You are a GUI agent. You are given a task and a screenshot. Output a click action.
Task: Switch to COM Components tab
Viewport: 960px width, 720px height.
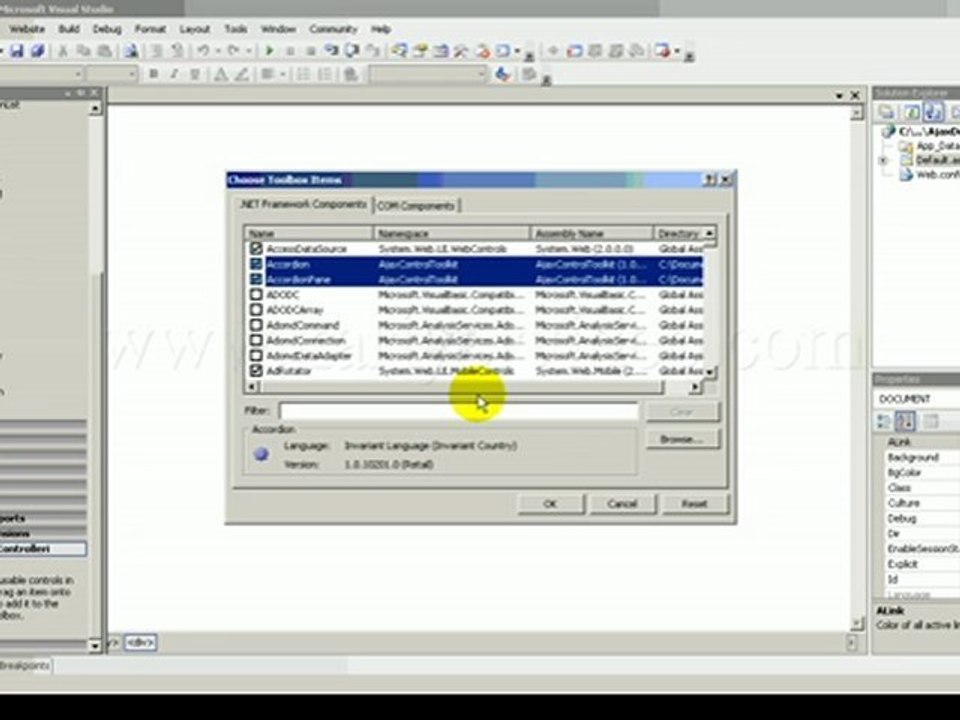tap(416, 206)
